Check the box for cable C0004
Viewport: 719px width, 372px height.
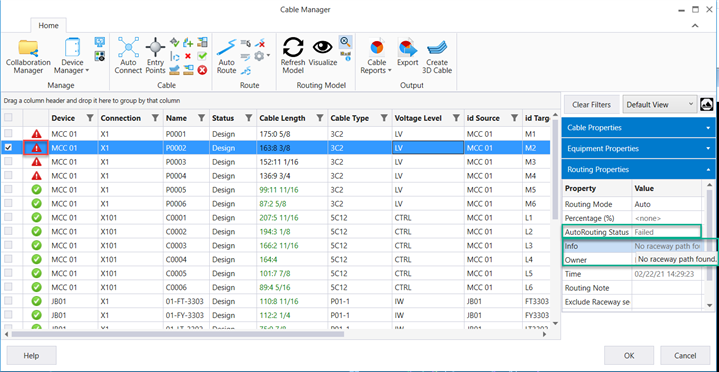[8, 259]
